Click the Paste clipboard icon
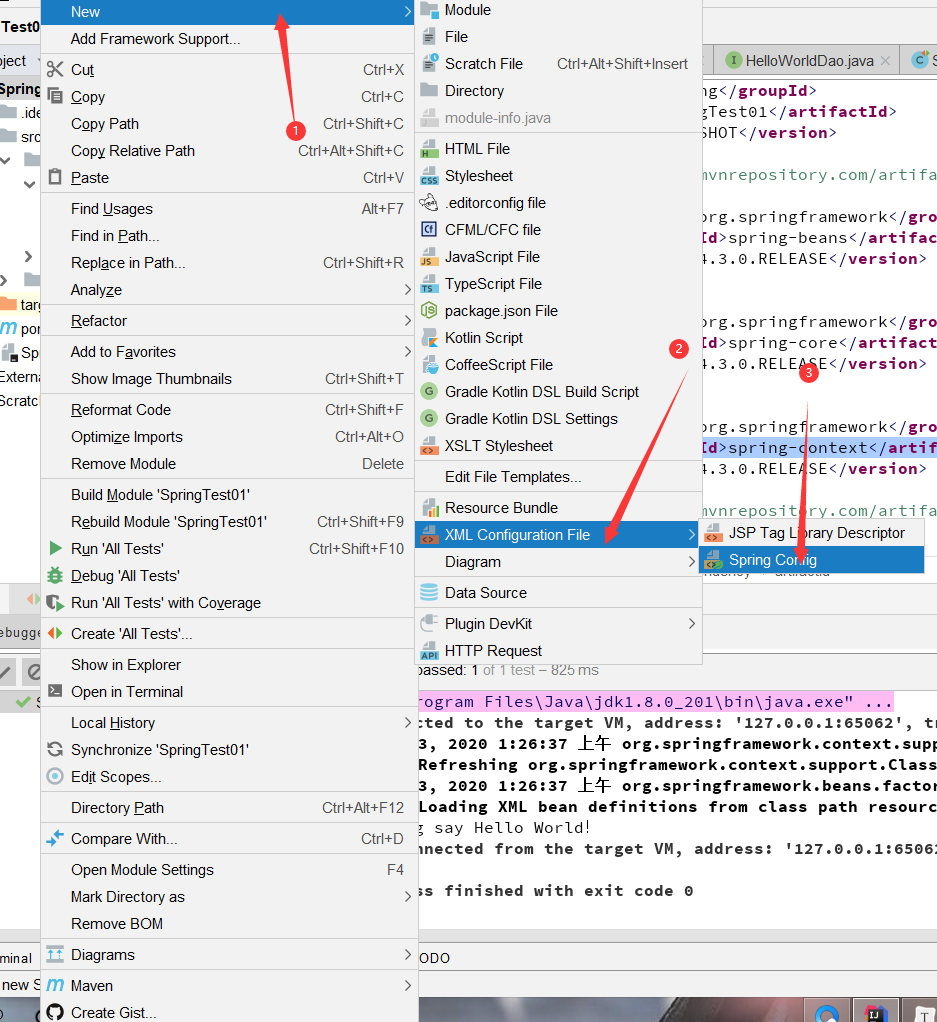Viewport: 937px width, 1022px height. point(55,177)
